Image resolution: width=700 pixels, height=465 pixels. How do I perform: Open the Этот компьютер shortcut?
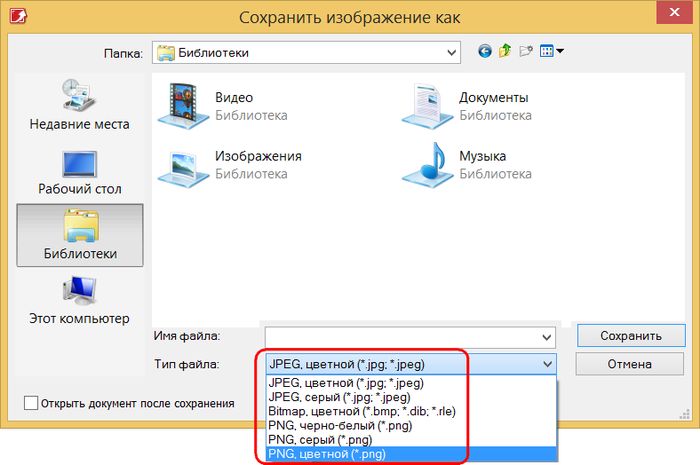pyautogui.click(x=79, y=300)
